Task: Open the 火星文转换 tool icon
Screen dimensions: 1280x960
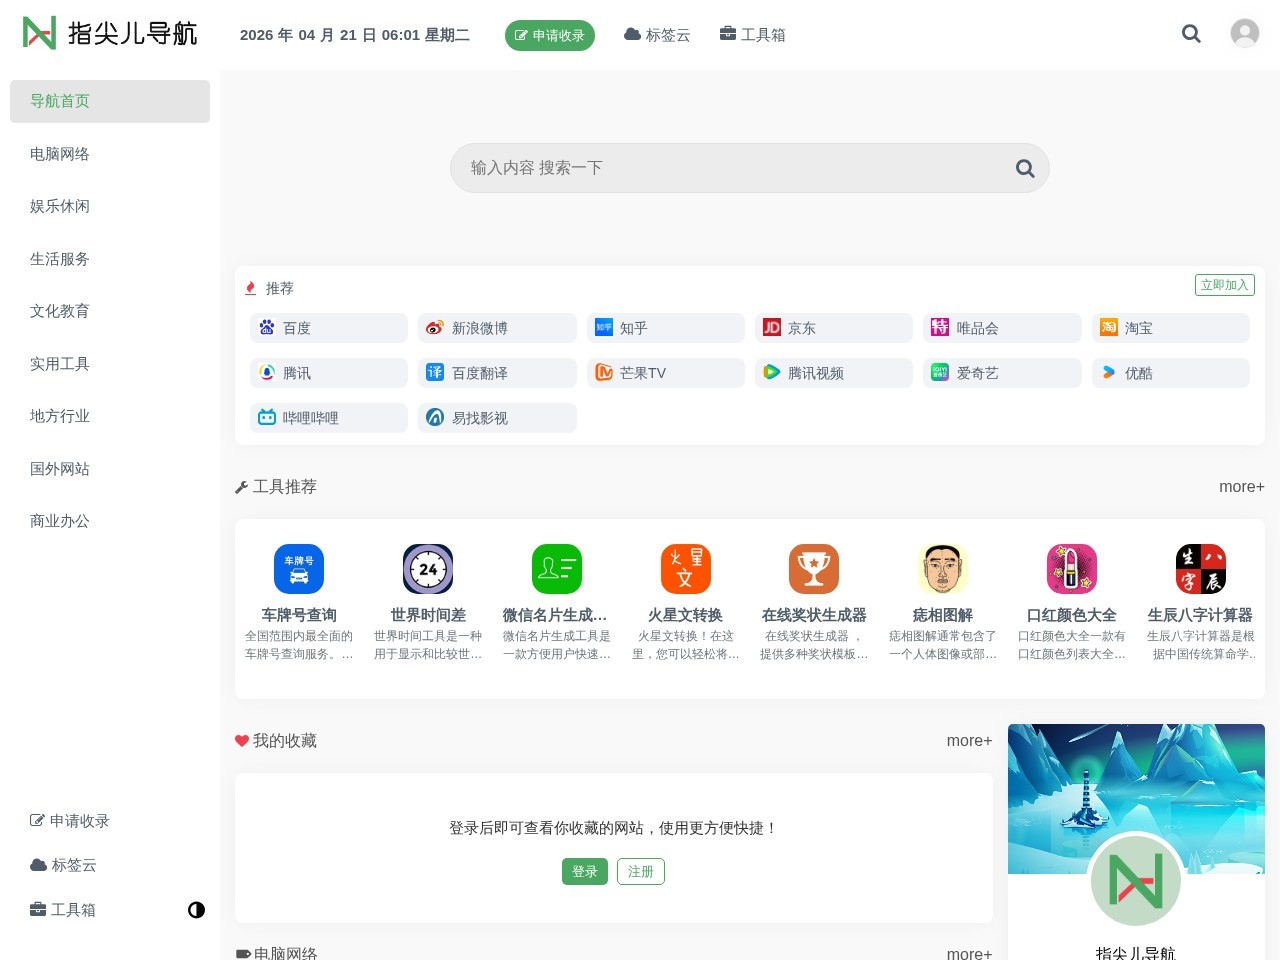Action: point(685,568)
